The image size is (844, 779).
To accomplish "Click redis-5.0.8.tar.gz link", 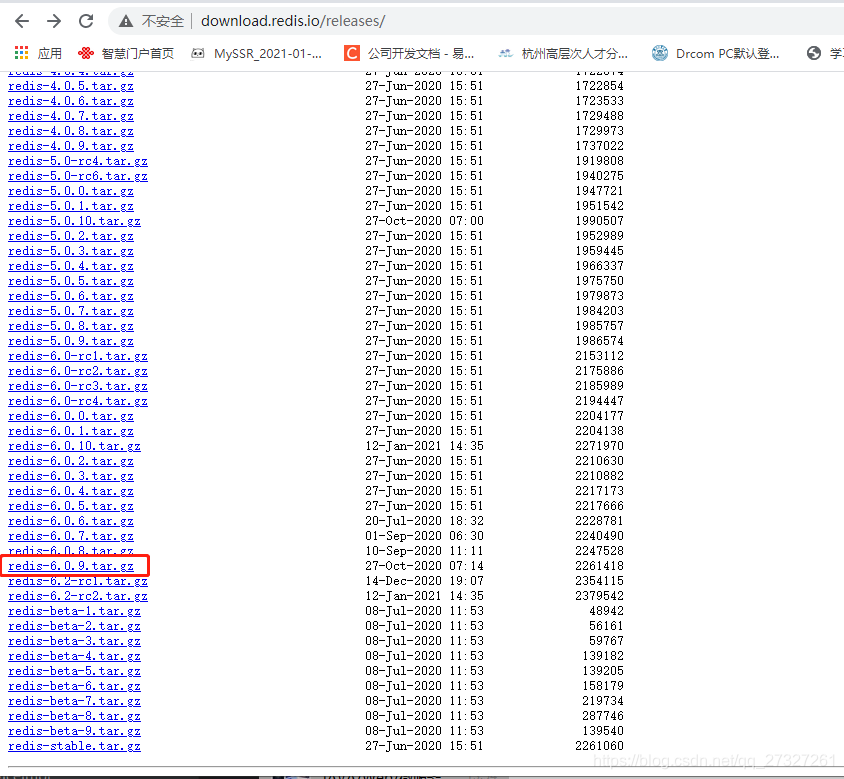I will [x=71, y=326].
